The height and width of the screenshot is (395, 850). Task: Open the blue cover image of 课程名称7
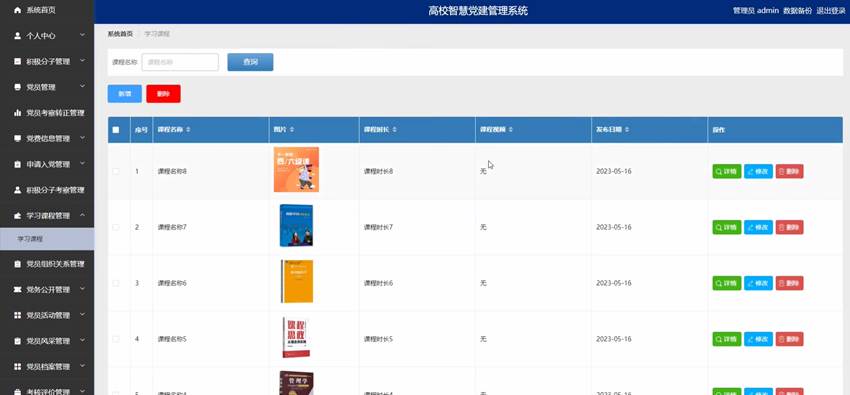tap(296, 225)
